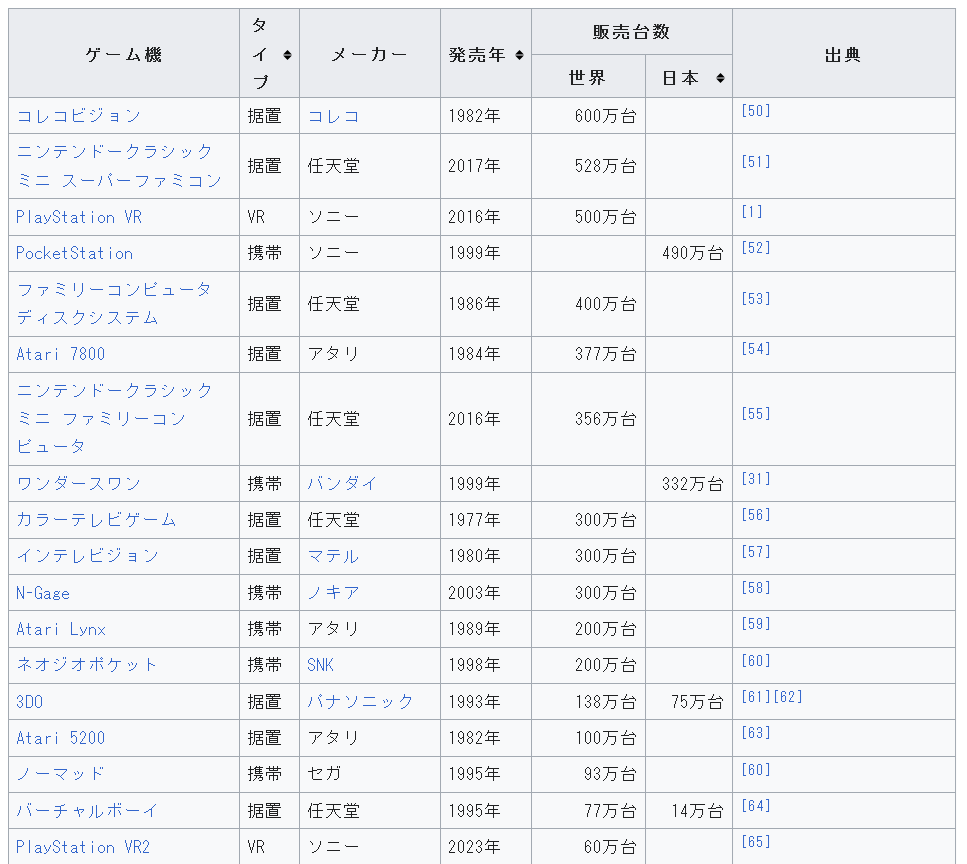Image resolution: width=967 pixels, height=864 pixels.
Task: Open reference [65] for PlayStation VR2
Action: point(755,842)
